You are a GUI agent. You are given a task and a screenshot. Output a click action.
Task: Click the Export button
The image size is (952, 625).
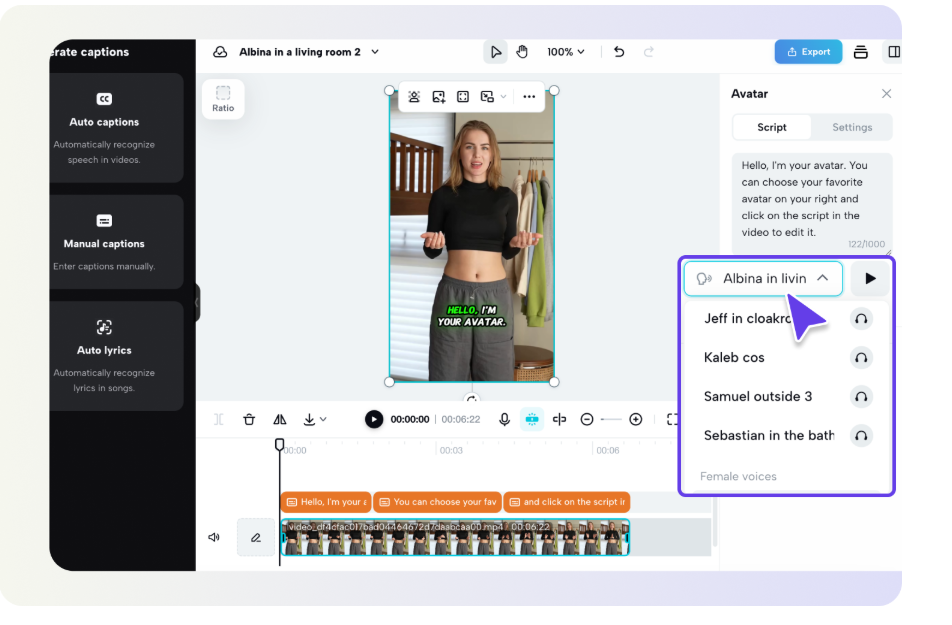click(808, 52)
